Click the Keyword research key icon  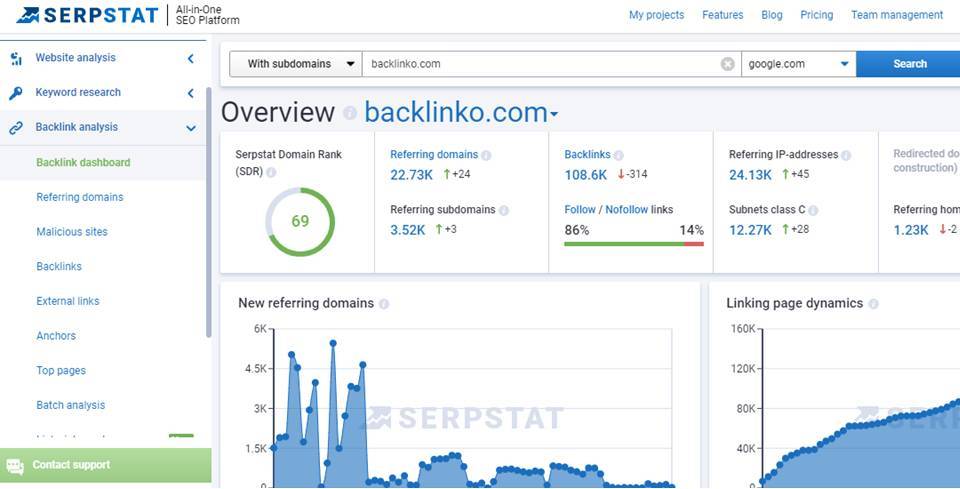click(x=16, y=93)
